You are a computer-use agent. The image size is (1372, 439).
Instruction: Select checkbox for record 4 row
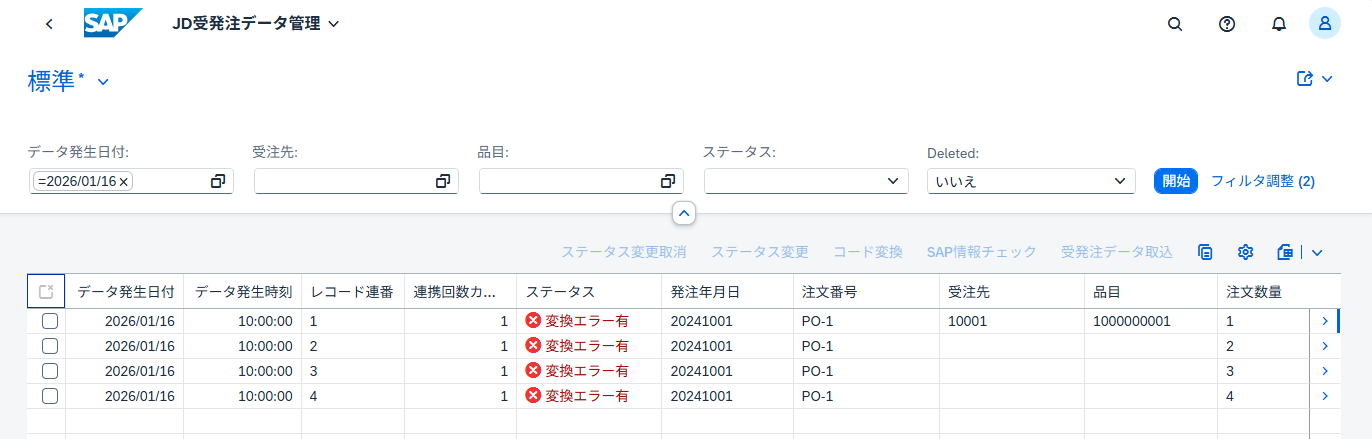49,396
